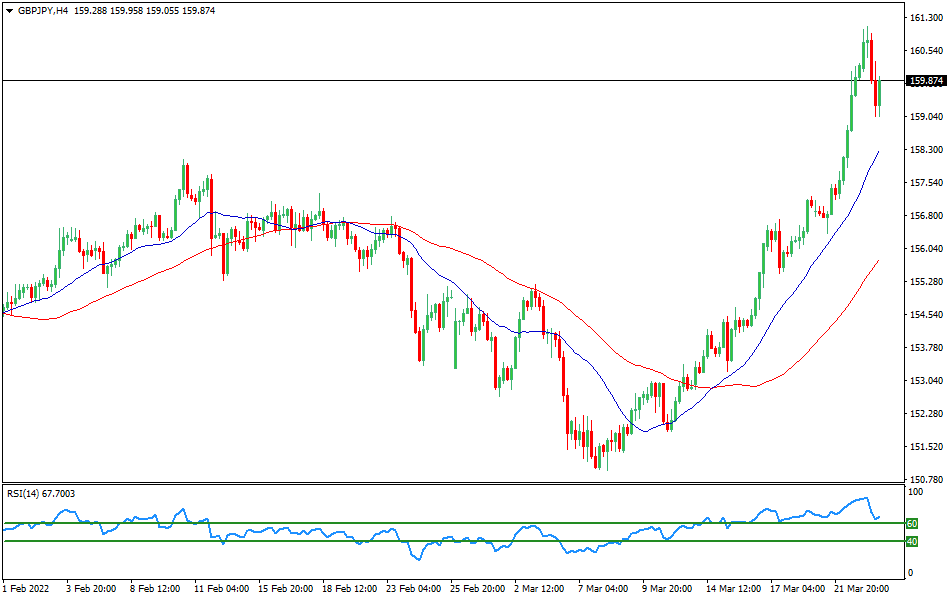Toggle selection of the lower RSI level line

pos(400,541)
